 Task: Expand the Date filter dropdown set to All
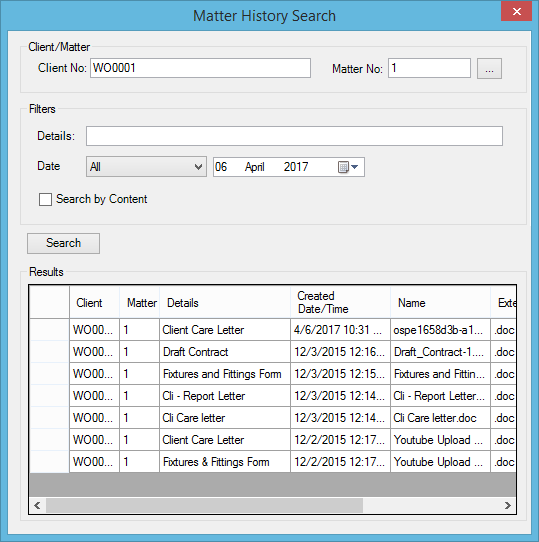click(x=146, y=167)
